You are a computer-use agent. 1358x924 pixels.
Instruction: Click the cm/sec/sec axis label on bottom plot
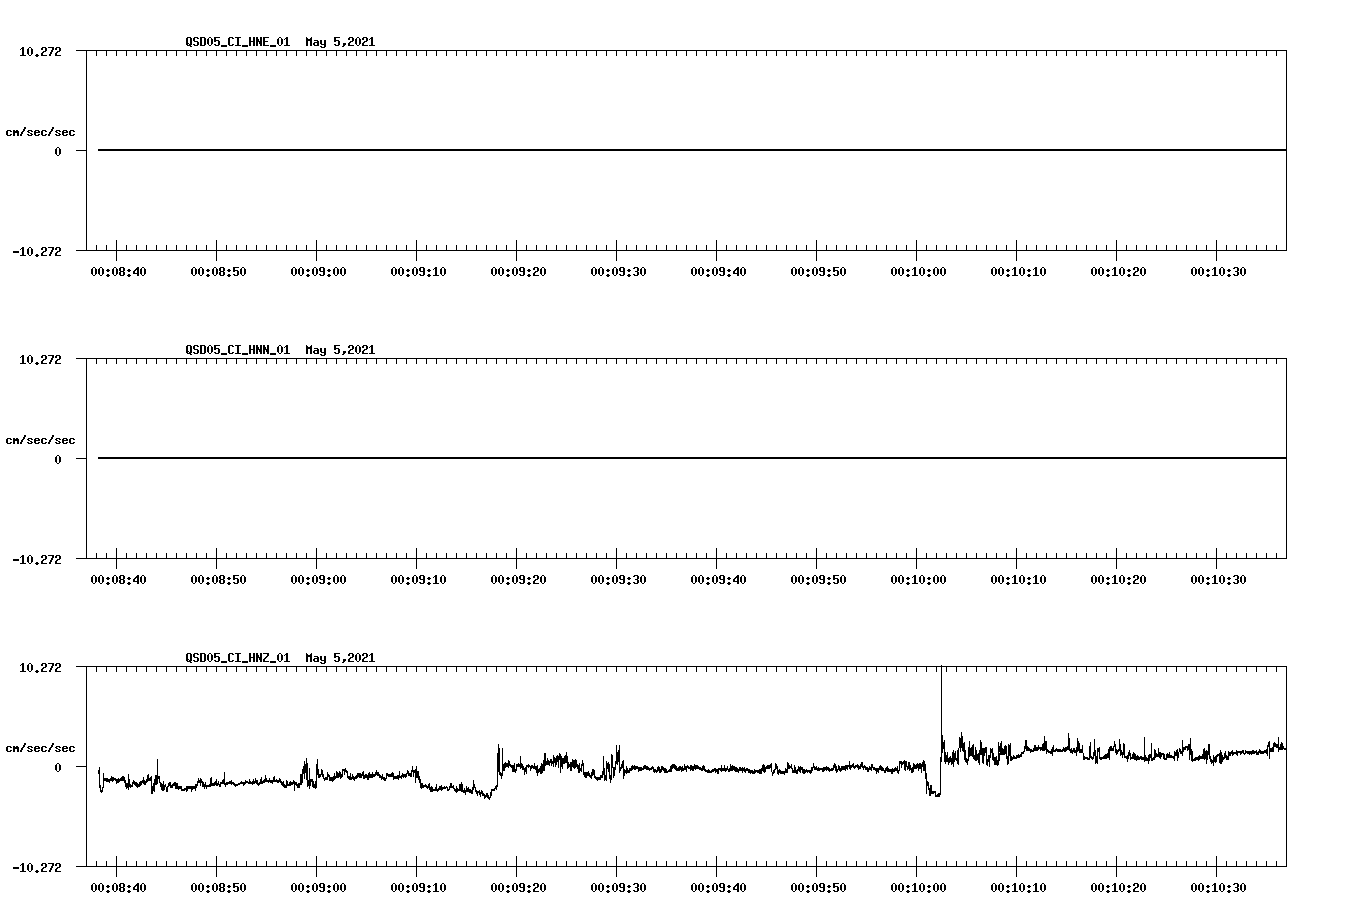(40, 746)
